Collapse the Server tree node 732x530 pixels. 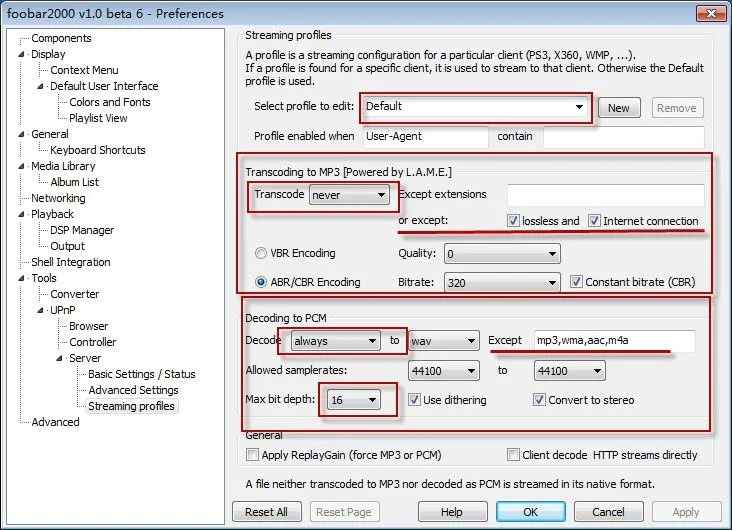tap(59, 358)
